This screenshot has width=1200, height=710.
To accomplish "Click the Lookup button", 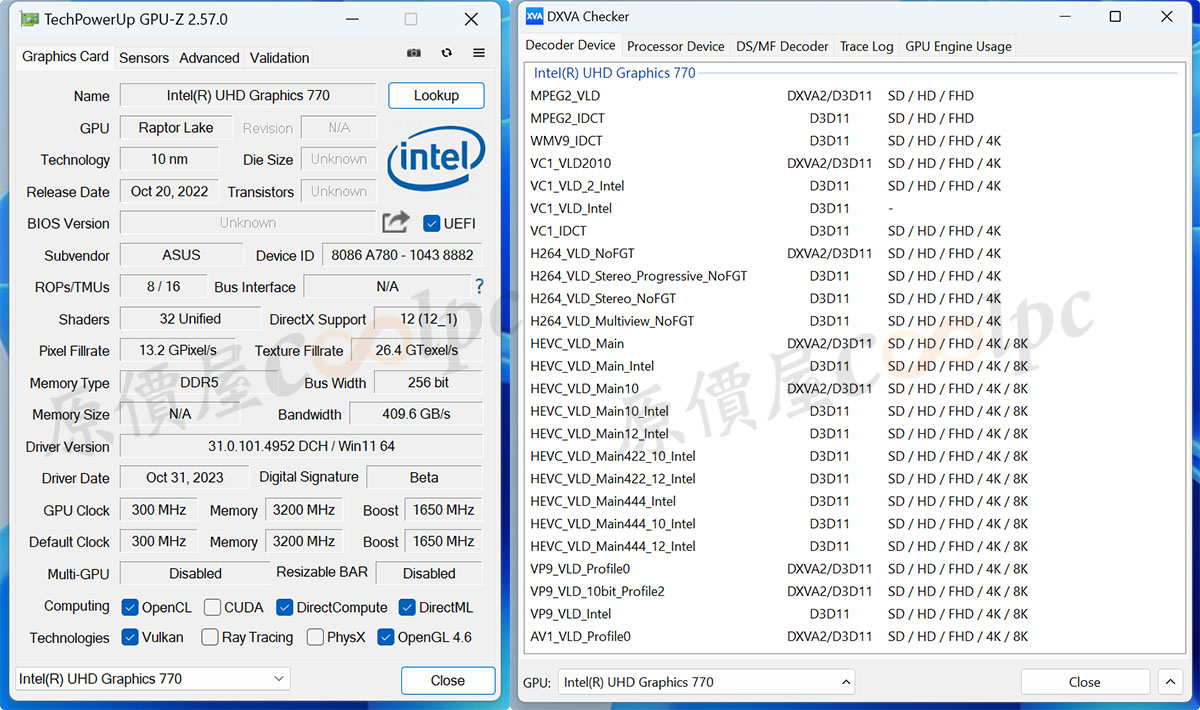I will [436, 95].
